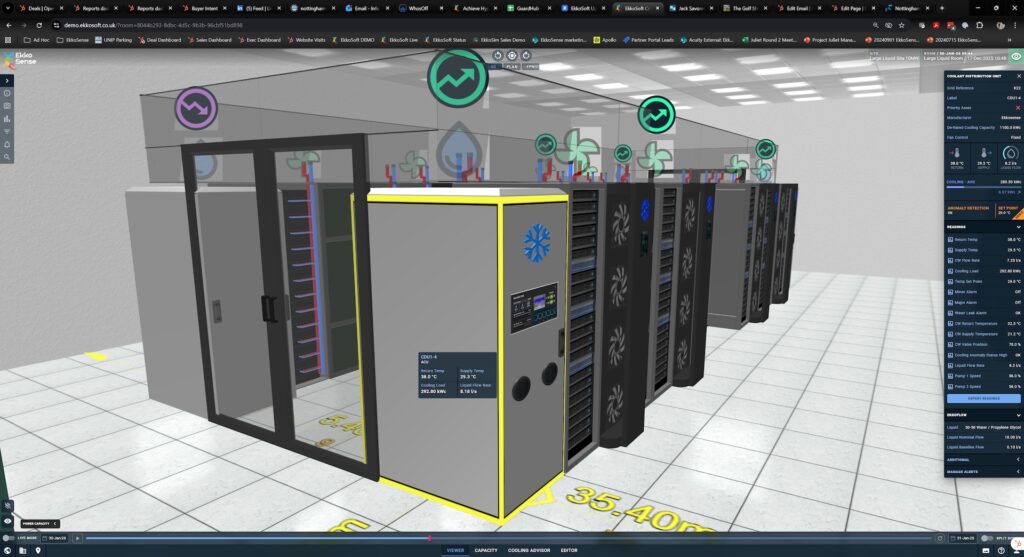Click the Export Readings button
This screenshot has width=1024, height=557.
[x=983, y=398]
